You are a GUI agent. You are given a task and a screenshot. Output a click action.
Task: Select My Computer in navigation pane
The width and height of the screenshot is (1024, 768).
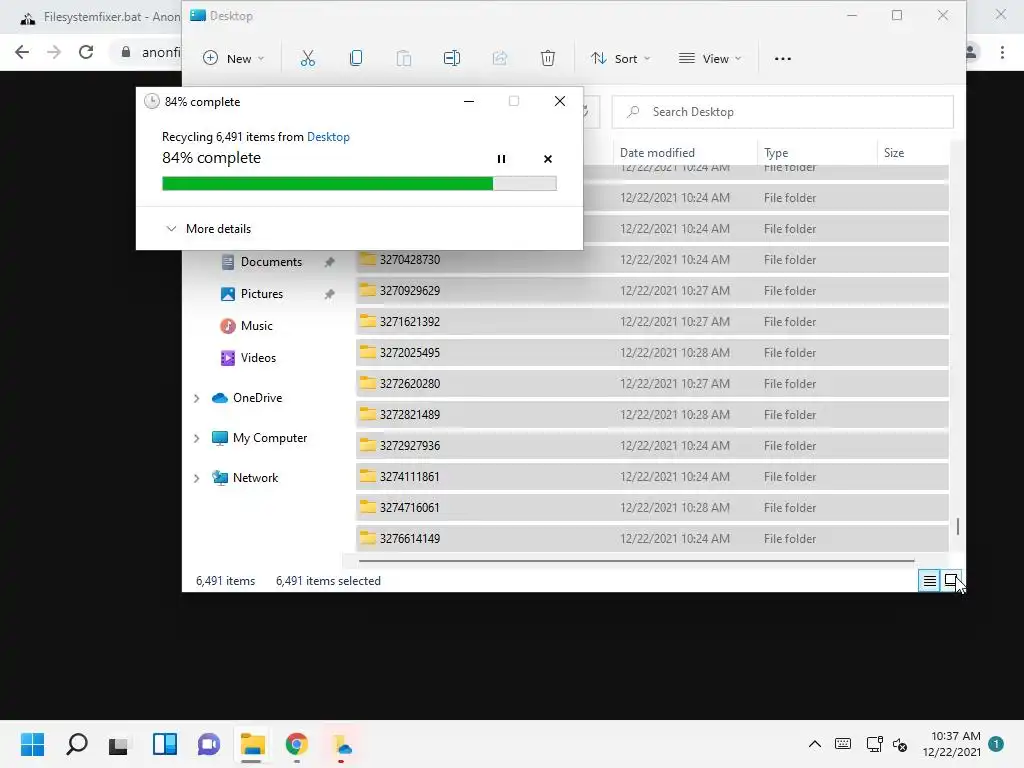[x=270, y=438]
